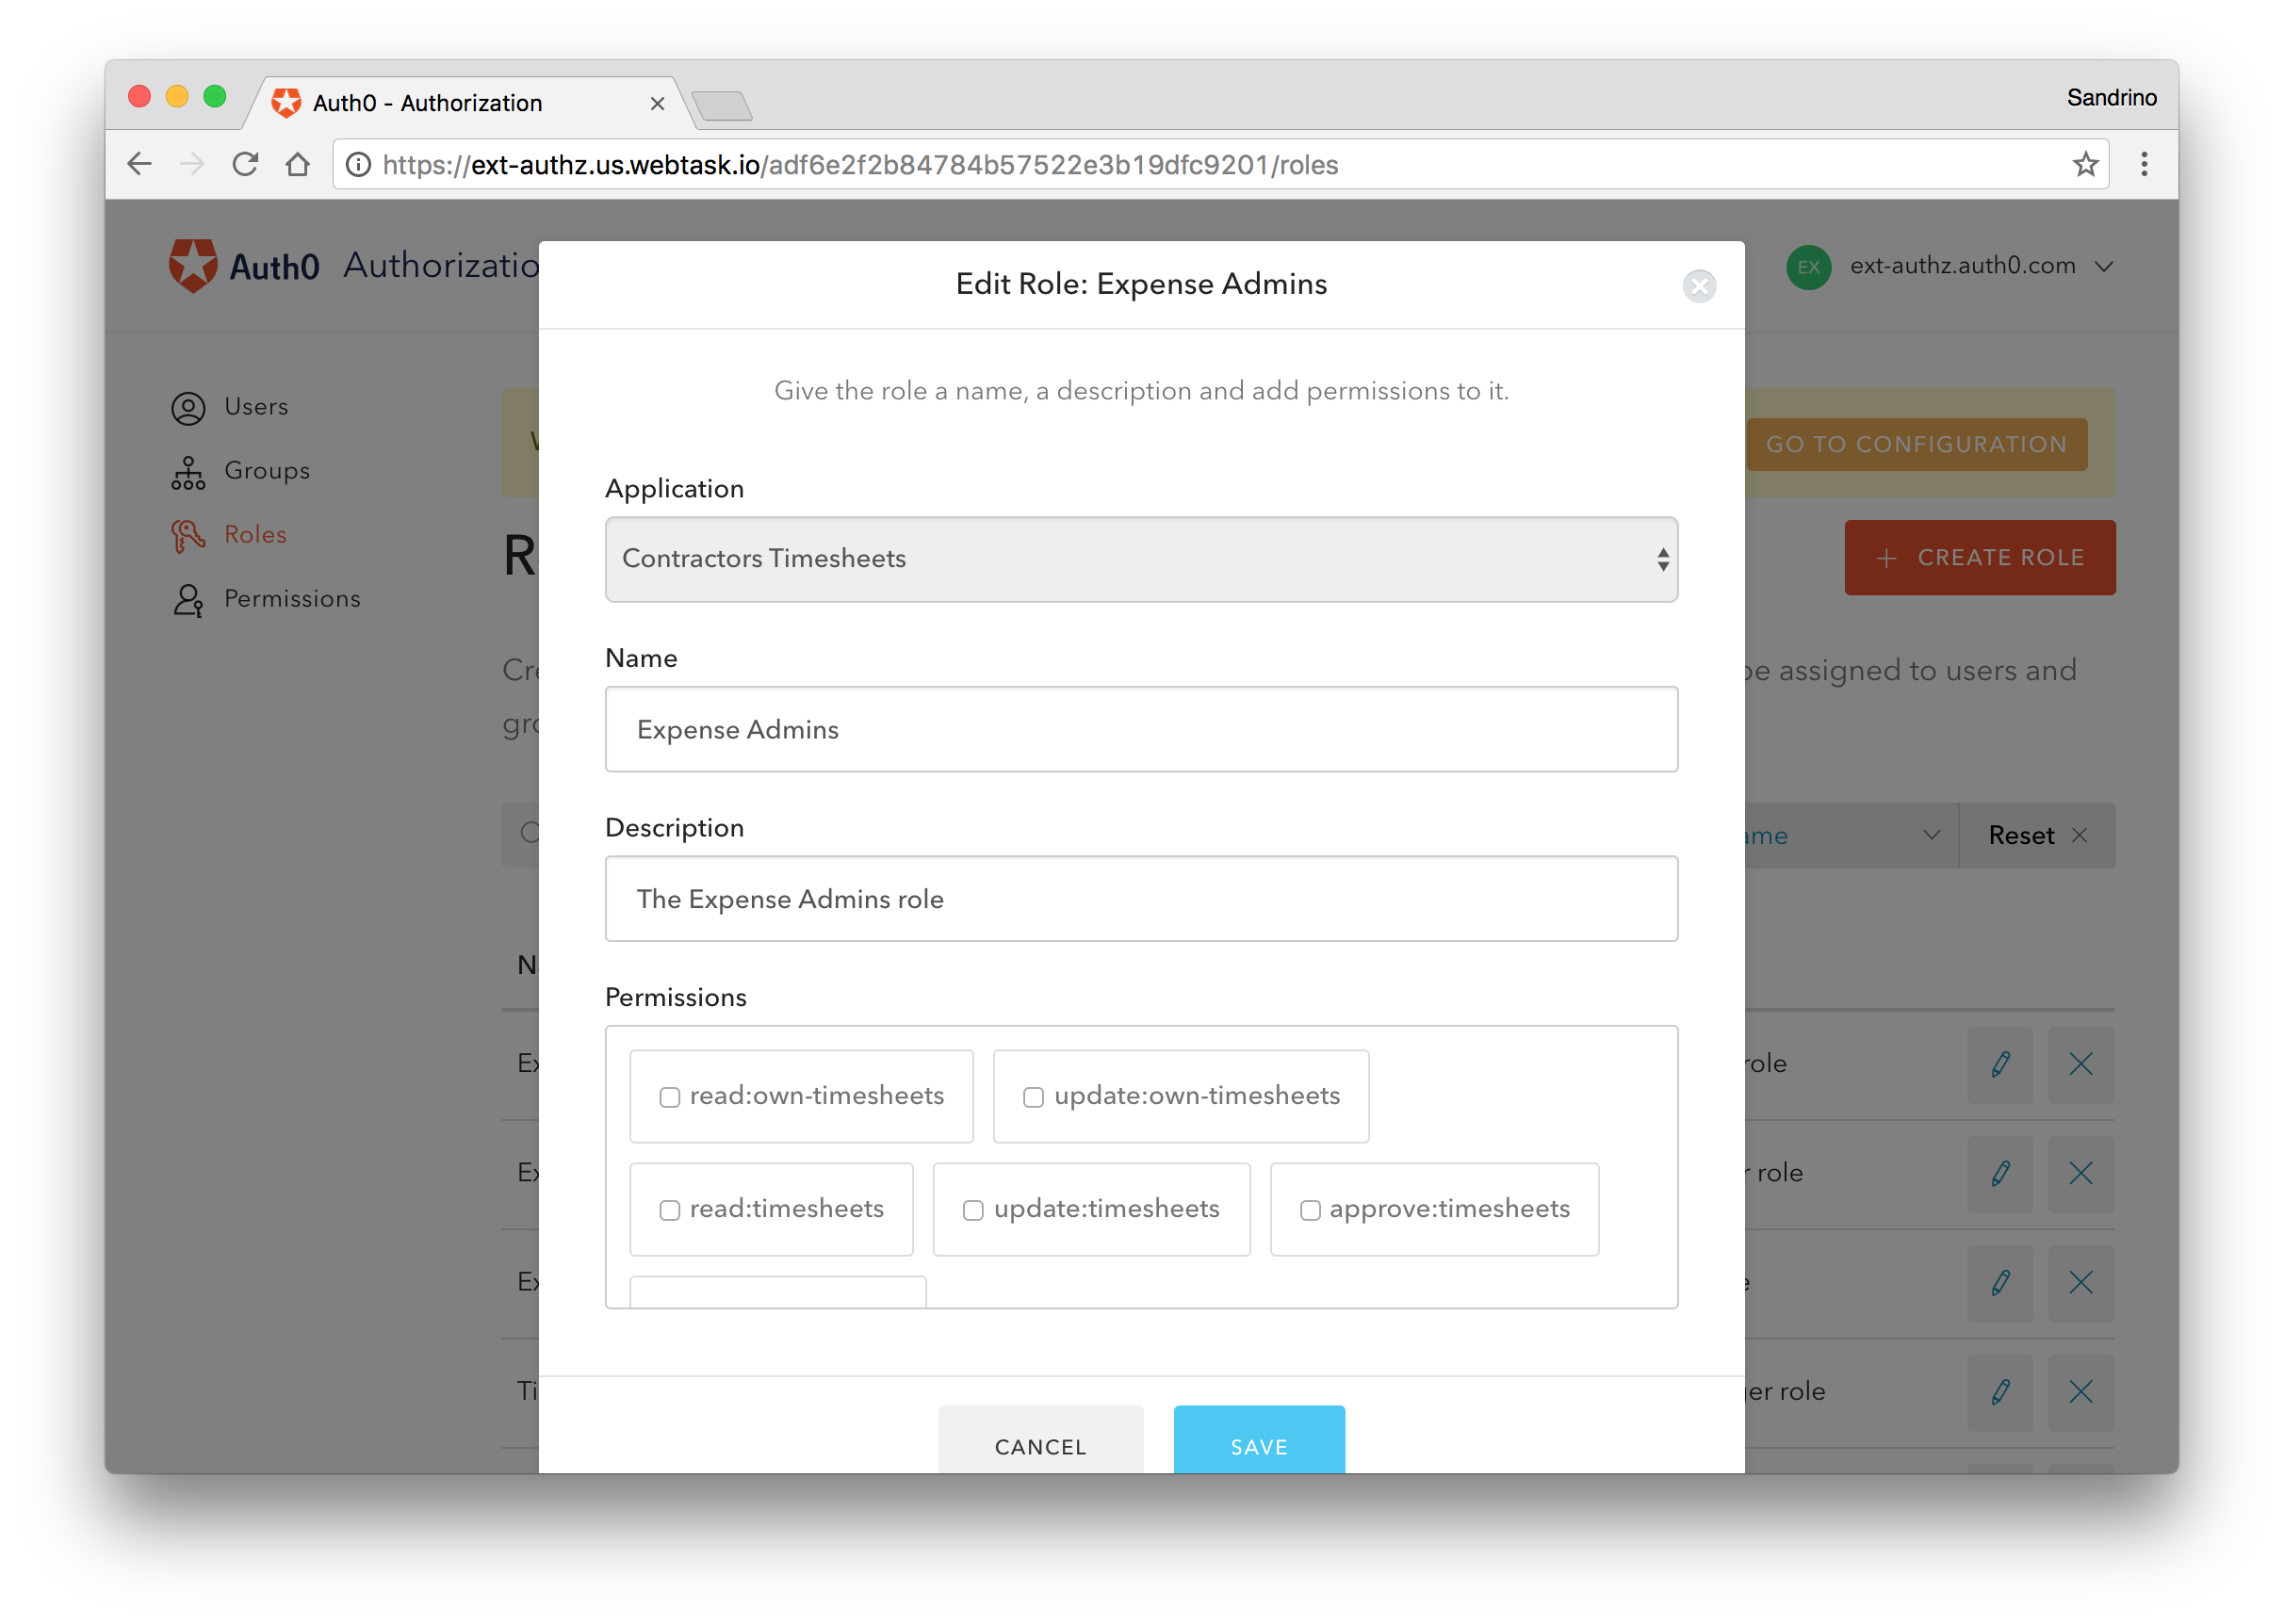Open the Users sidebar section

click(255, 407)
